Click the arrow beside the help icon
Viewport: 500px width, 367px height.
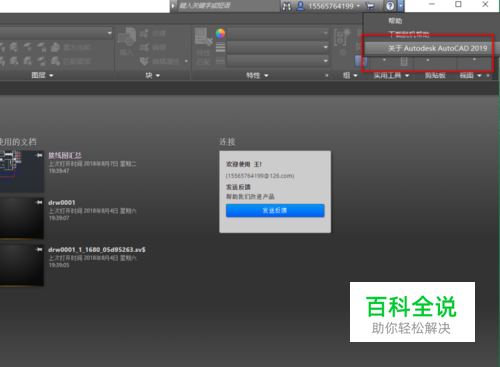(400, 6)
